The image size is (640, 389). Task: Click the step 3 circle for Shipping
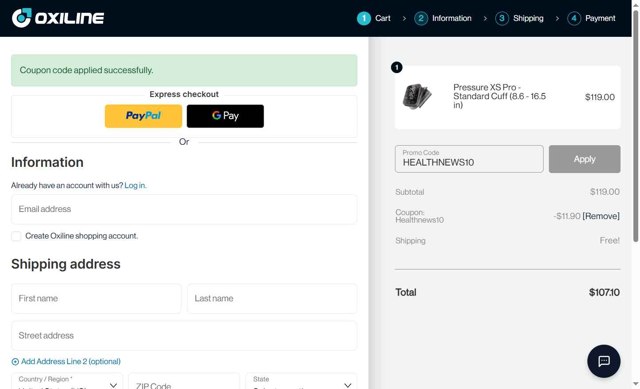pos(502,18)
